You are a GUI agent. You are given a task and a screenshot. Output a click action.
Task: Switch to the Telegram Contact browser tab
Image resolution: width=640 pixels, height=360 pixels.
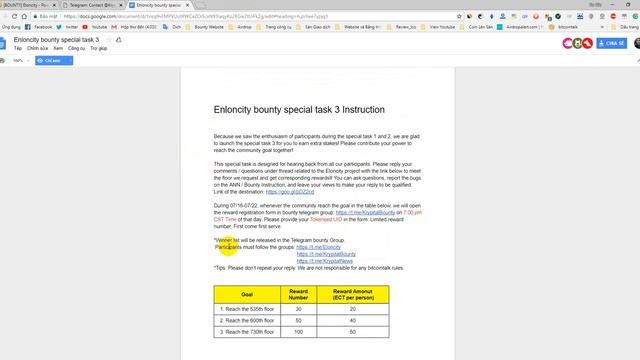pos(93,5)
